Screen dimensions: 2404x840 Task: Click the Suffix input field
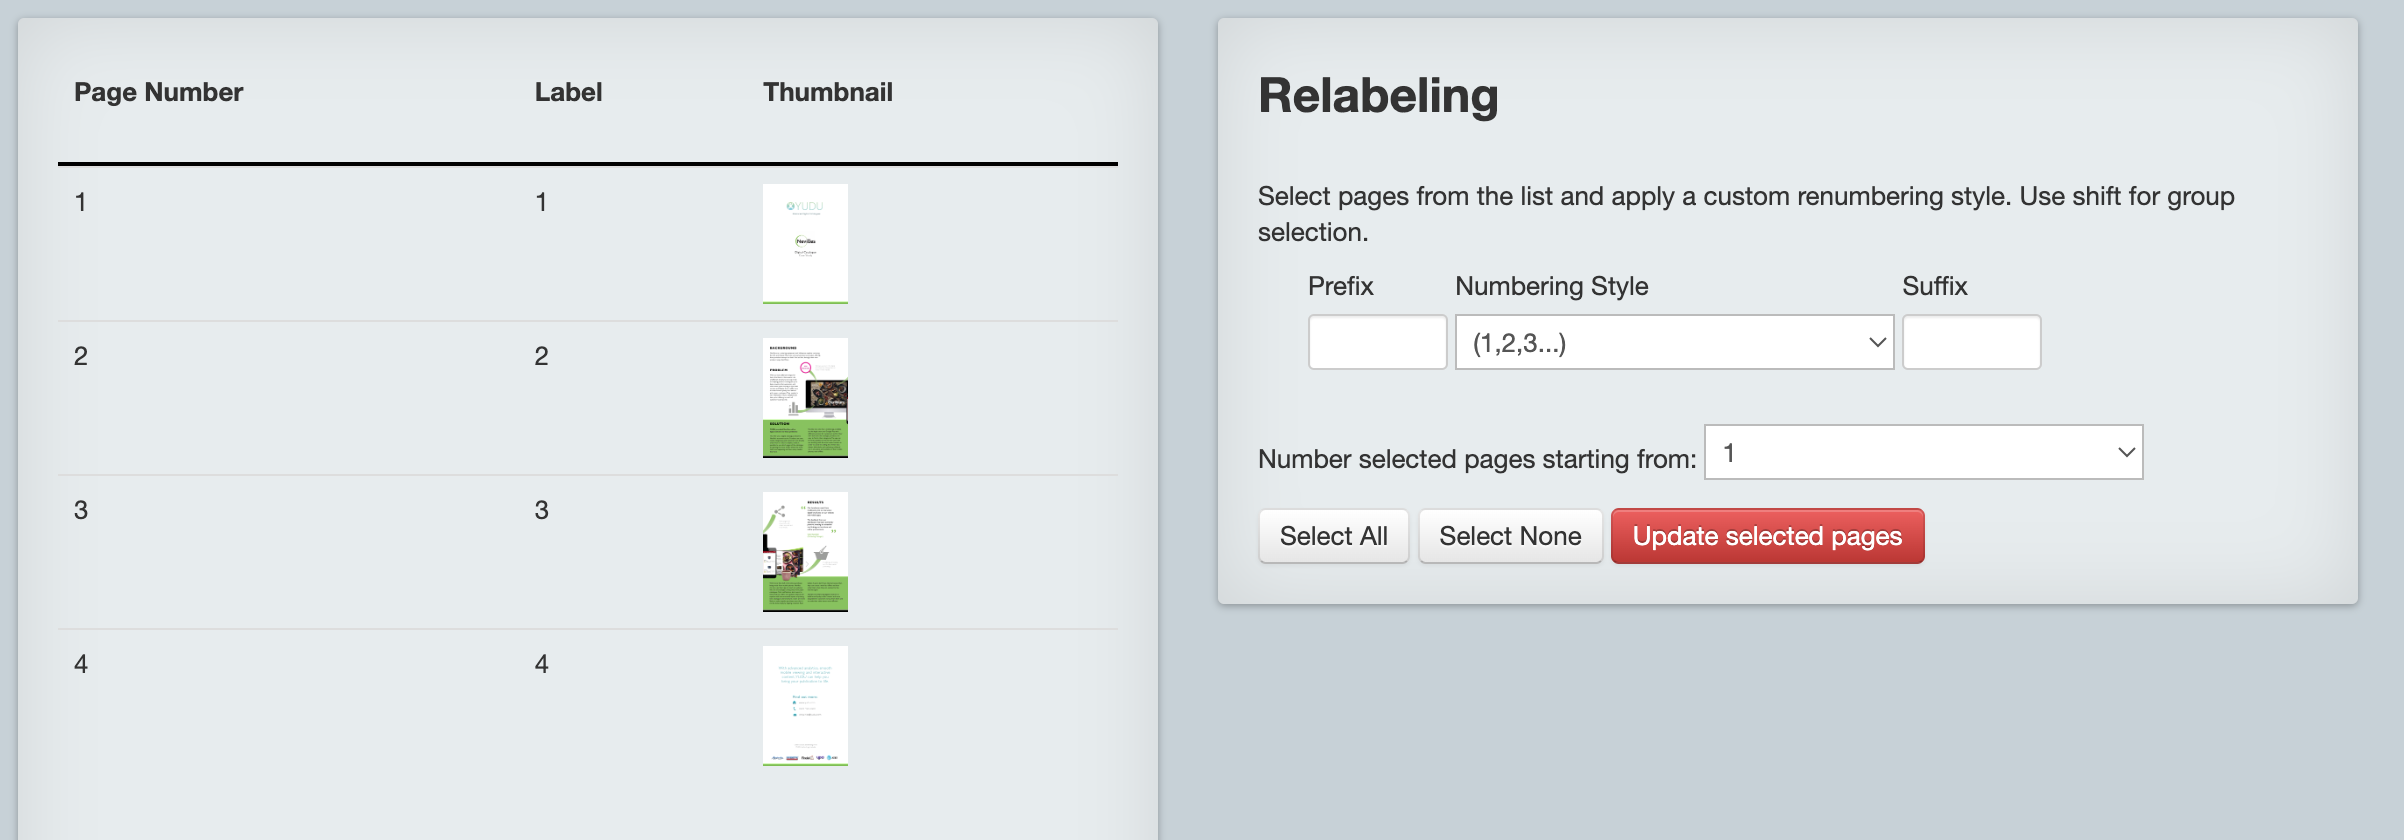pos(1971,342)
